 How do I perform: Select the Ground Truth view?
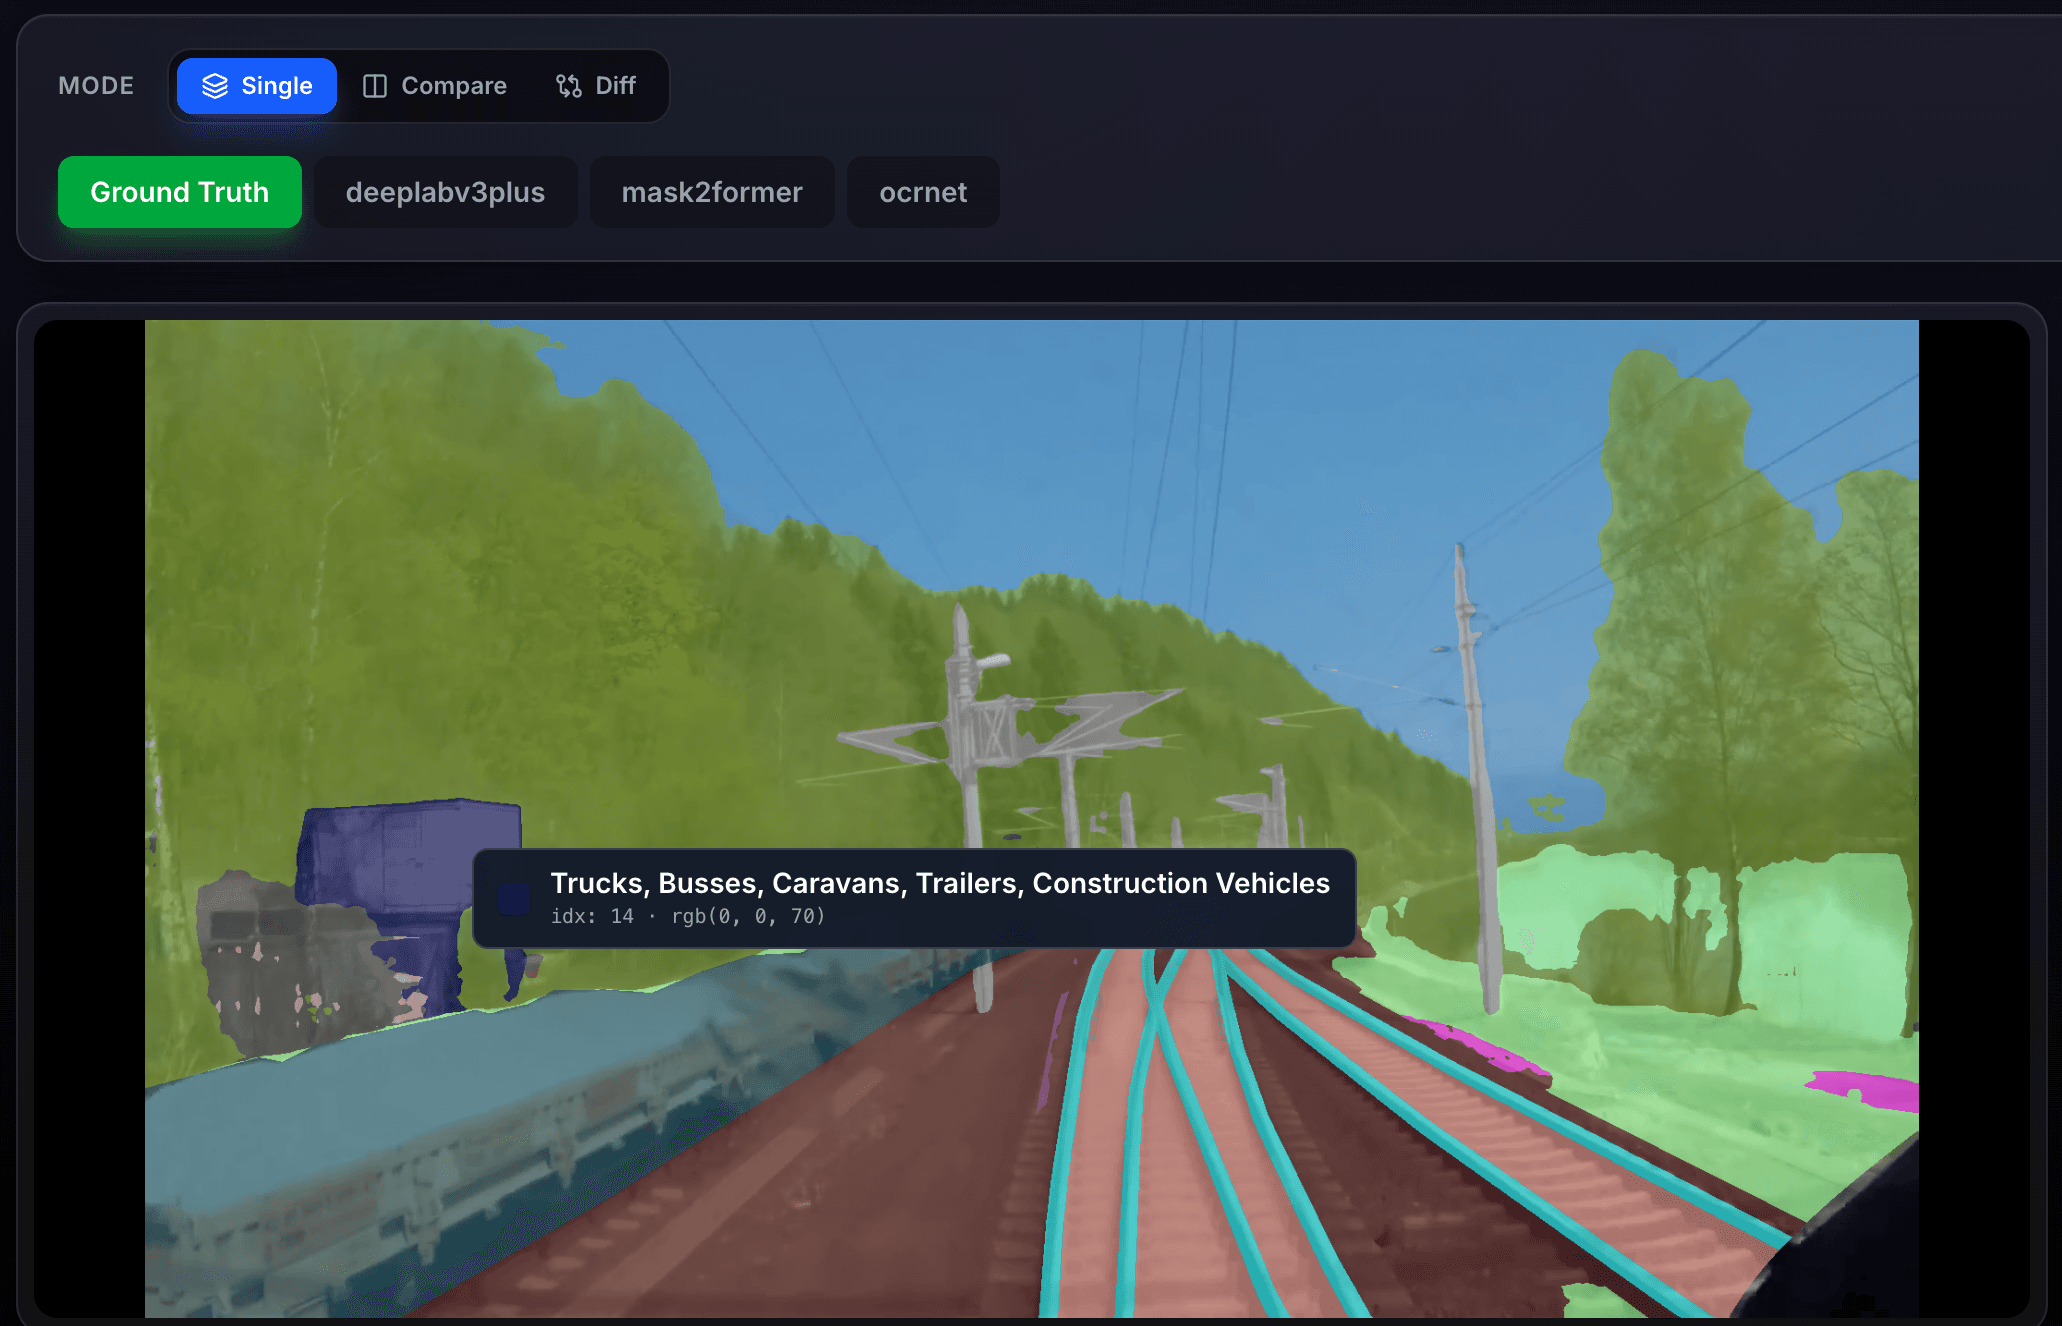point(180,192)
